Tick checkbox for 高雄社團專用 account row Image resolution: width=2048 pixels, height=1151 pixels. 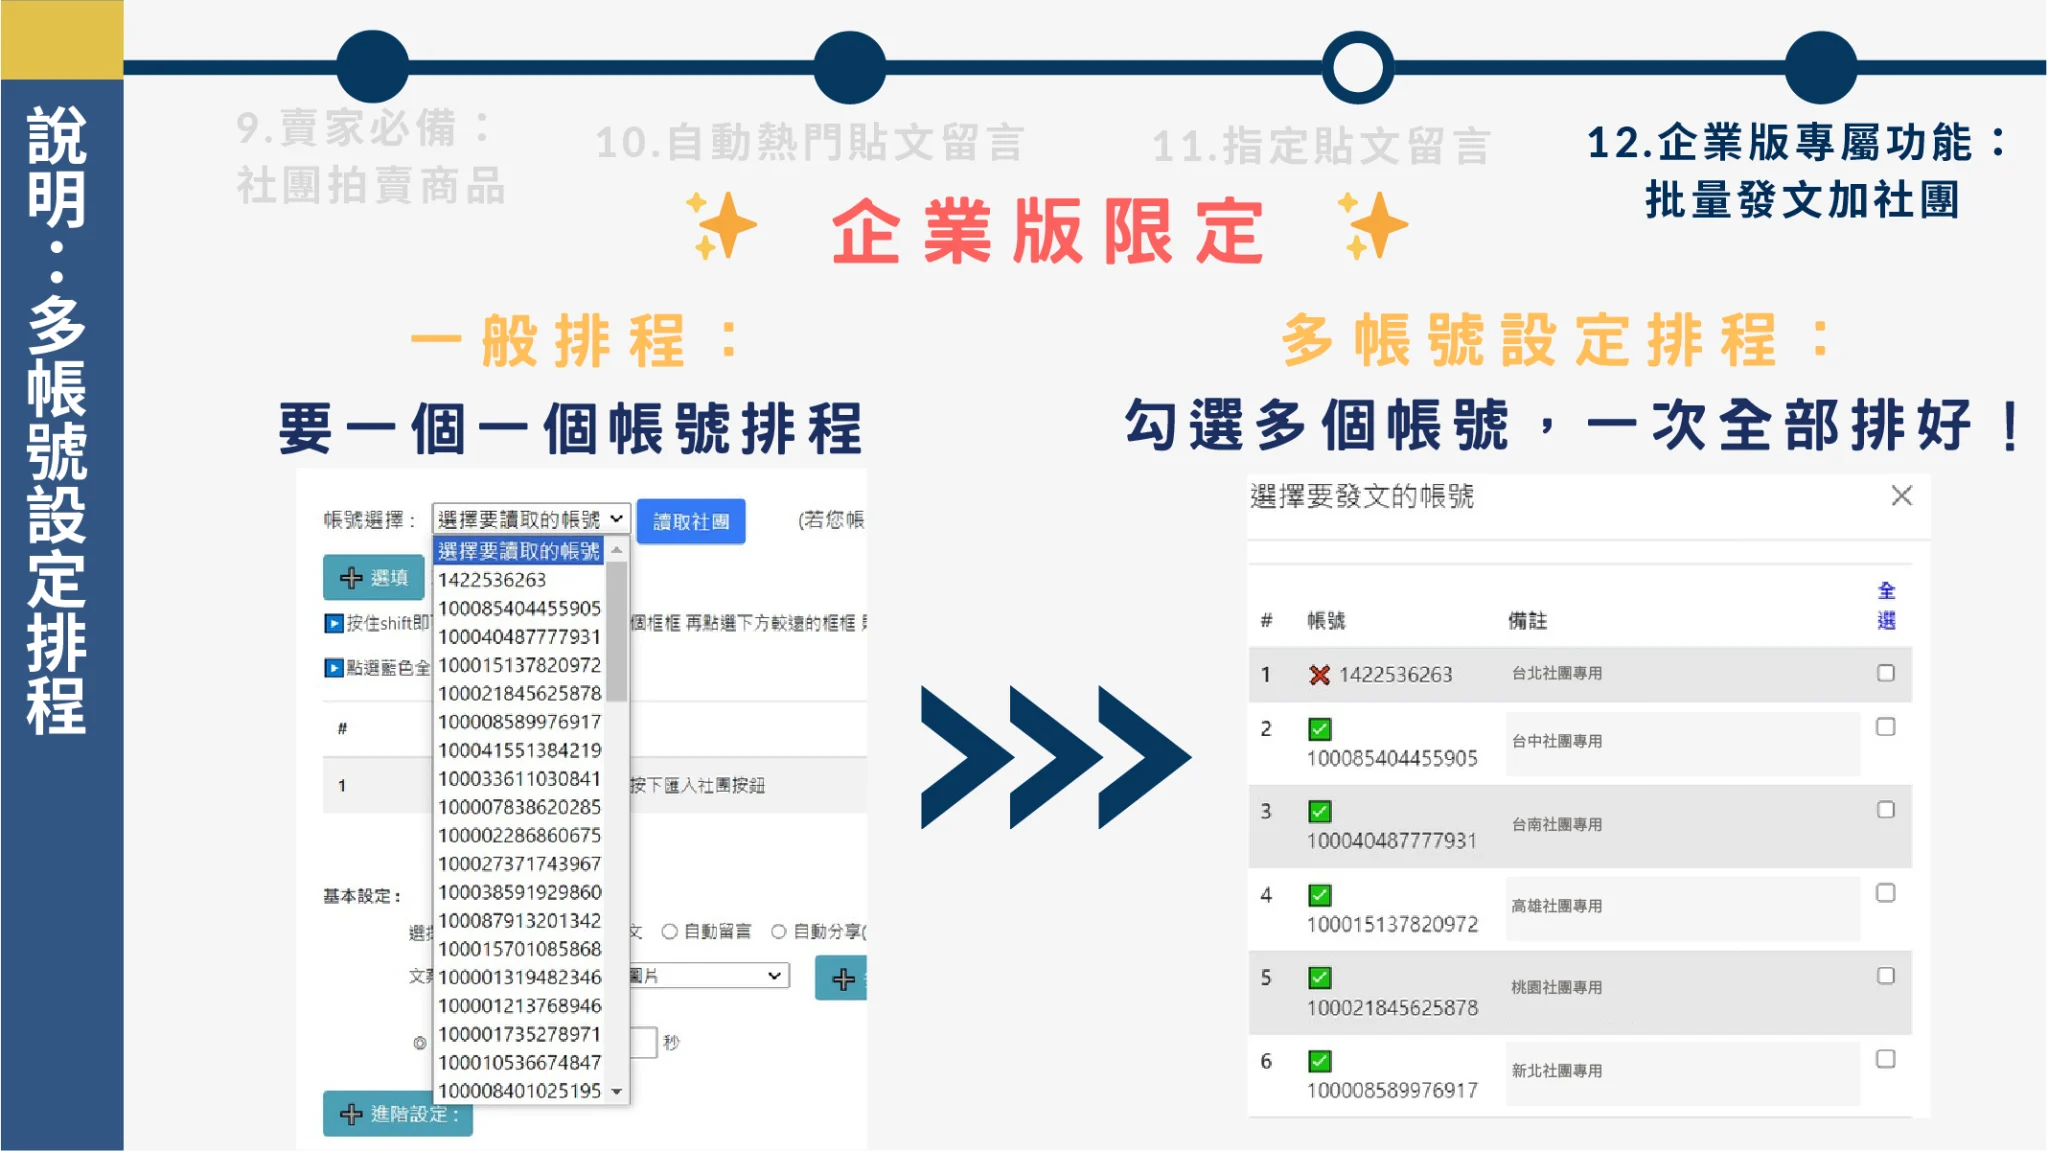pyautogui.click(x=1885, y=893)
